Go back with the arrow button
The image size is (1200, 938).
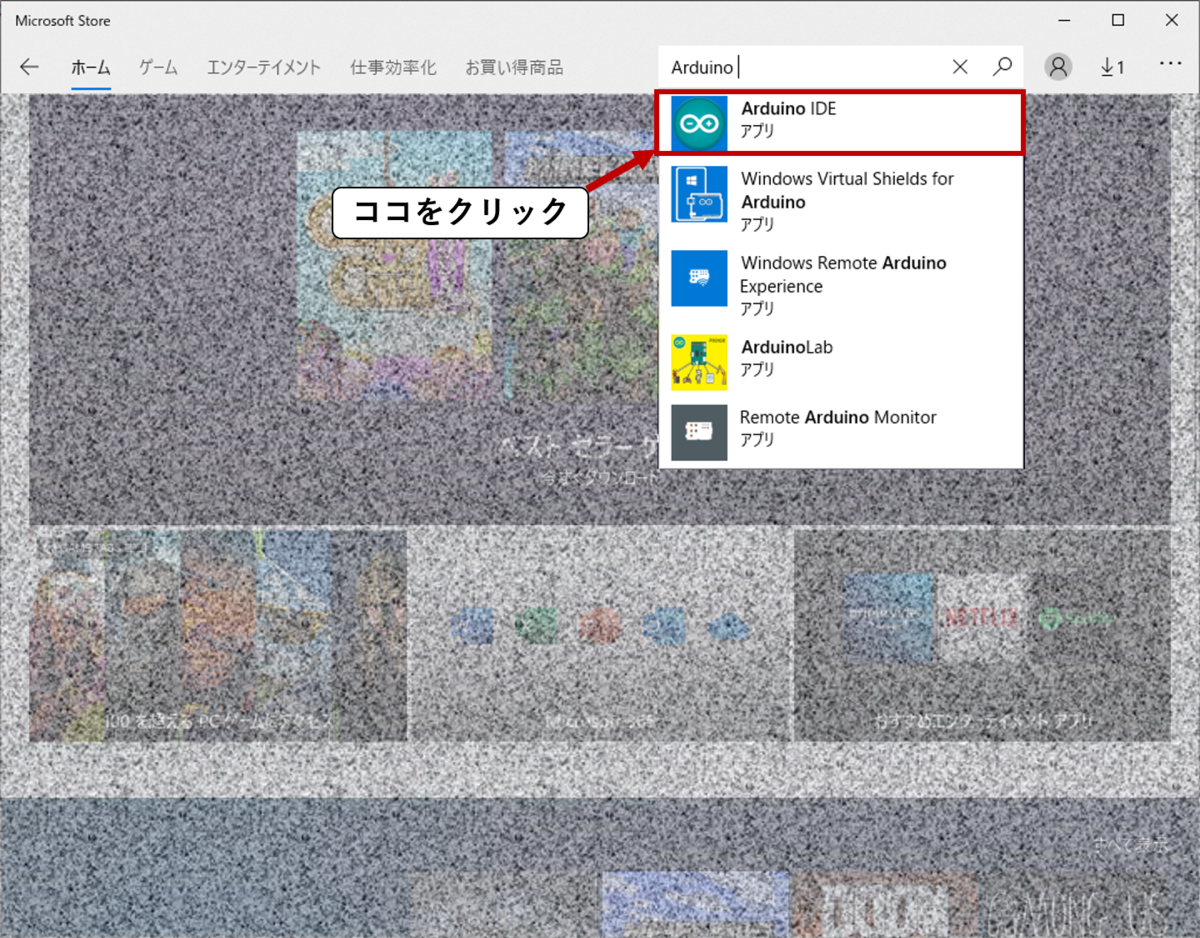pyautogui.click(x=29, y=67)
